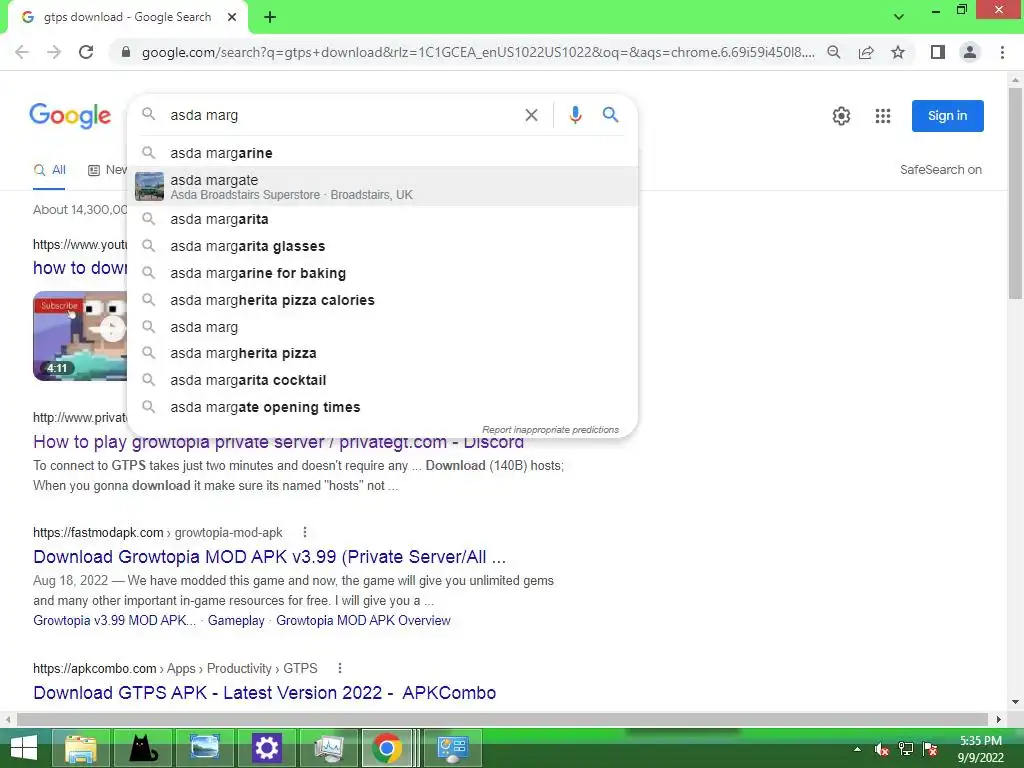Open the black cat taskbar app
Image resolution: width=1024 pixels, height=768 pixels.
(142, 748)
